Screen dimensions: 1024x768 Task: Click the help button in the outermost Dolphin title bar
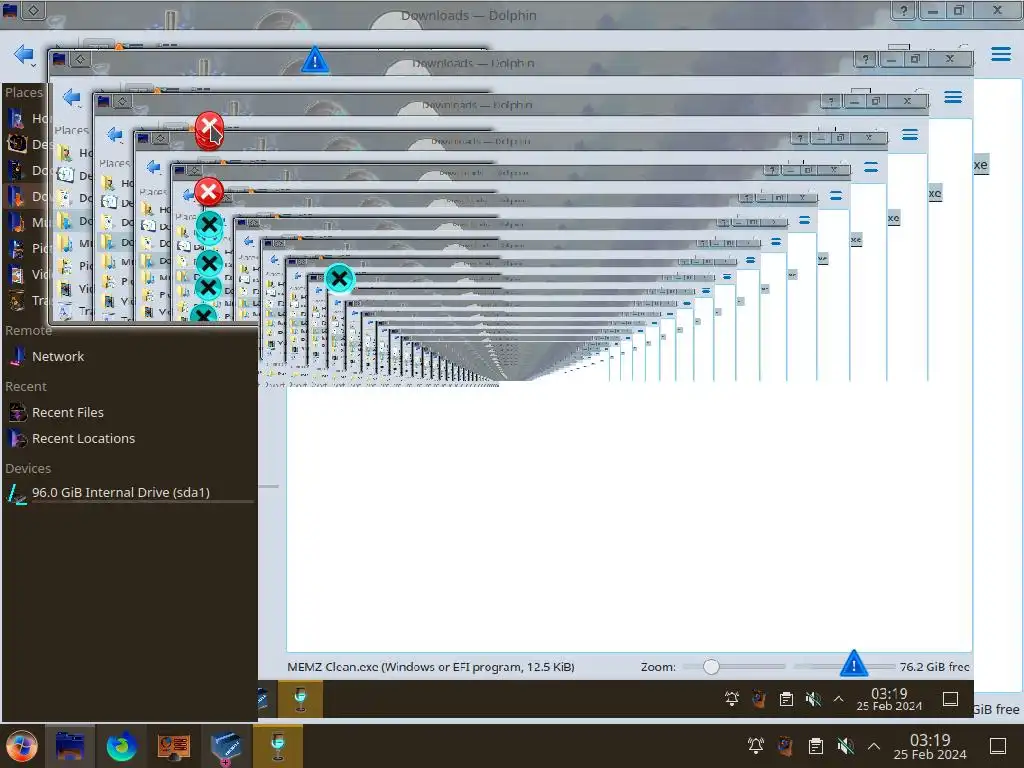(x=903, y=10)
